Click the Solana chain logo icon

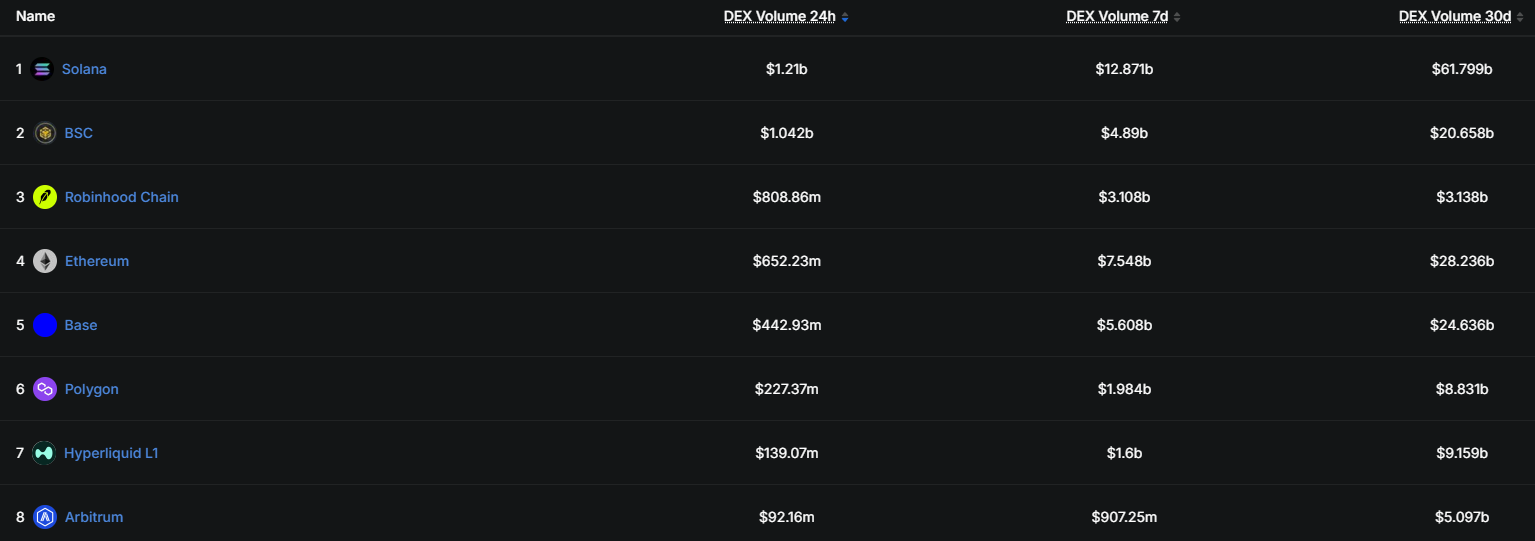point(42,69)
